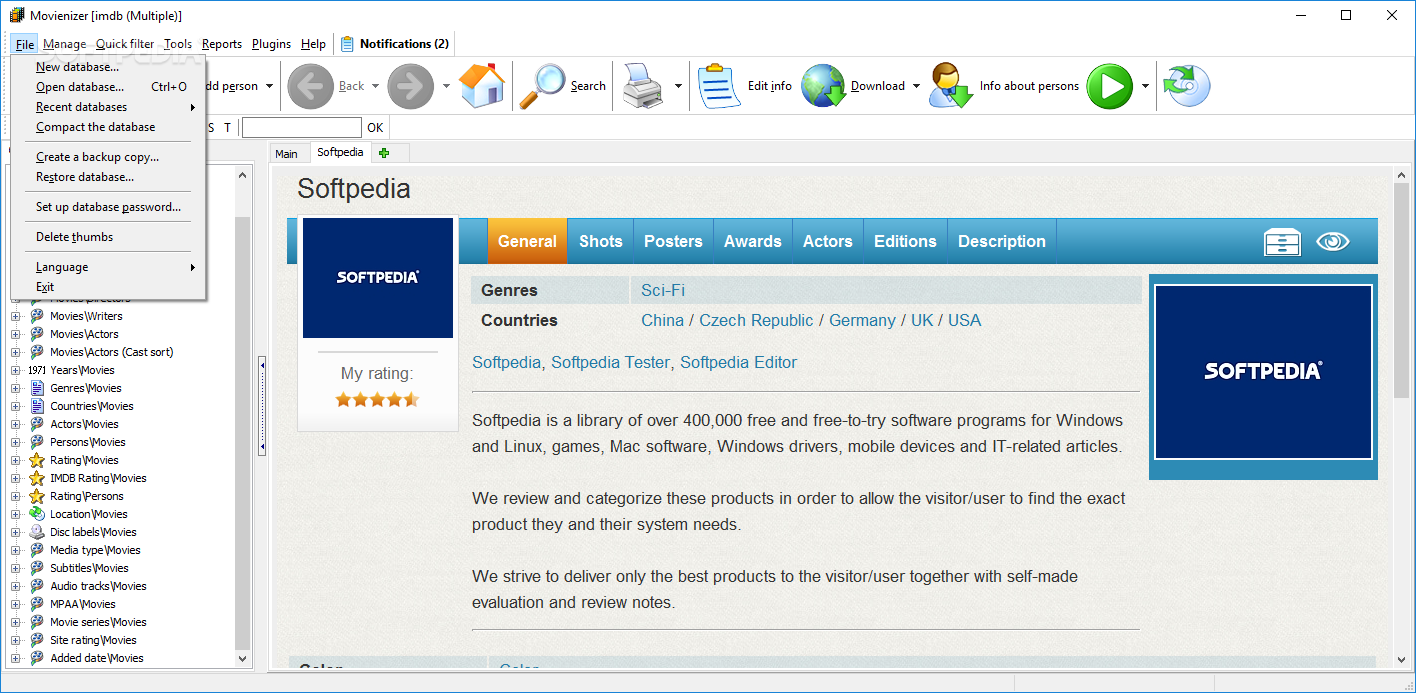Click the small Softpedia cover thumbnail
The width and height of the screenshot is (1416, 693).
point(378,278)
